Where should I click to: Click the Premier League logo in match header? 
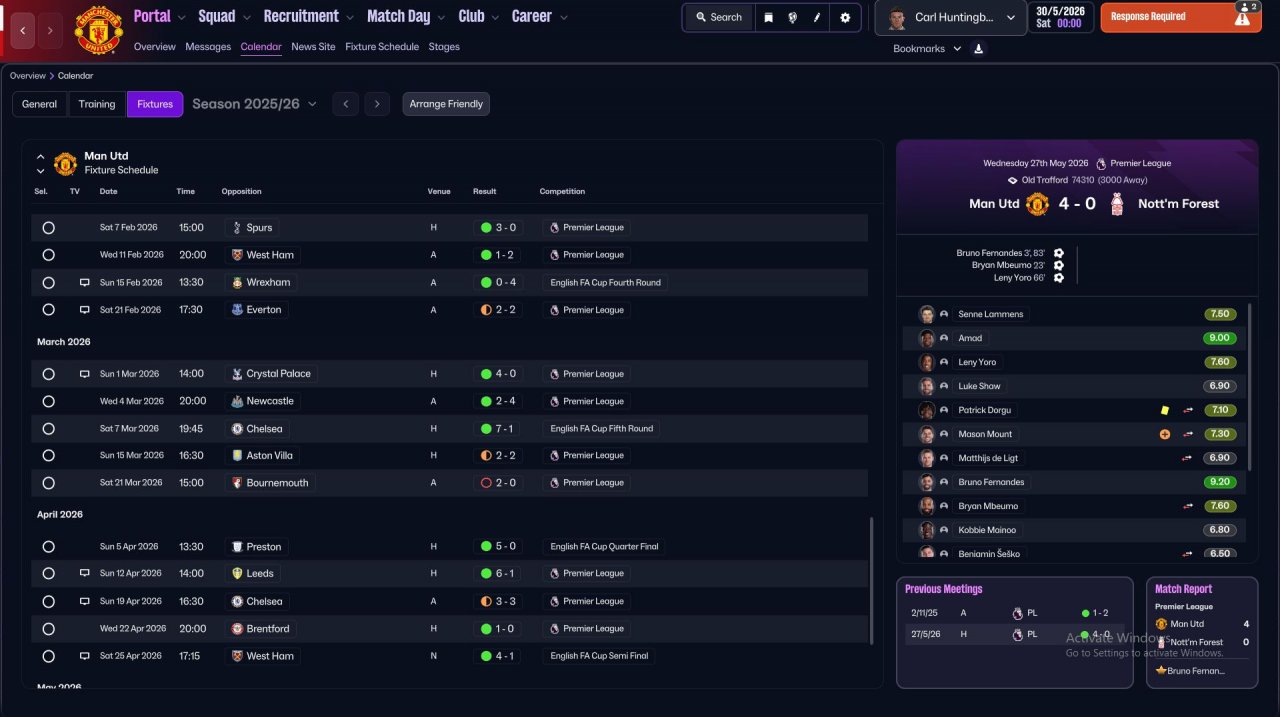pyautogui.click(x=1101, y=163)
